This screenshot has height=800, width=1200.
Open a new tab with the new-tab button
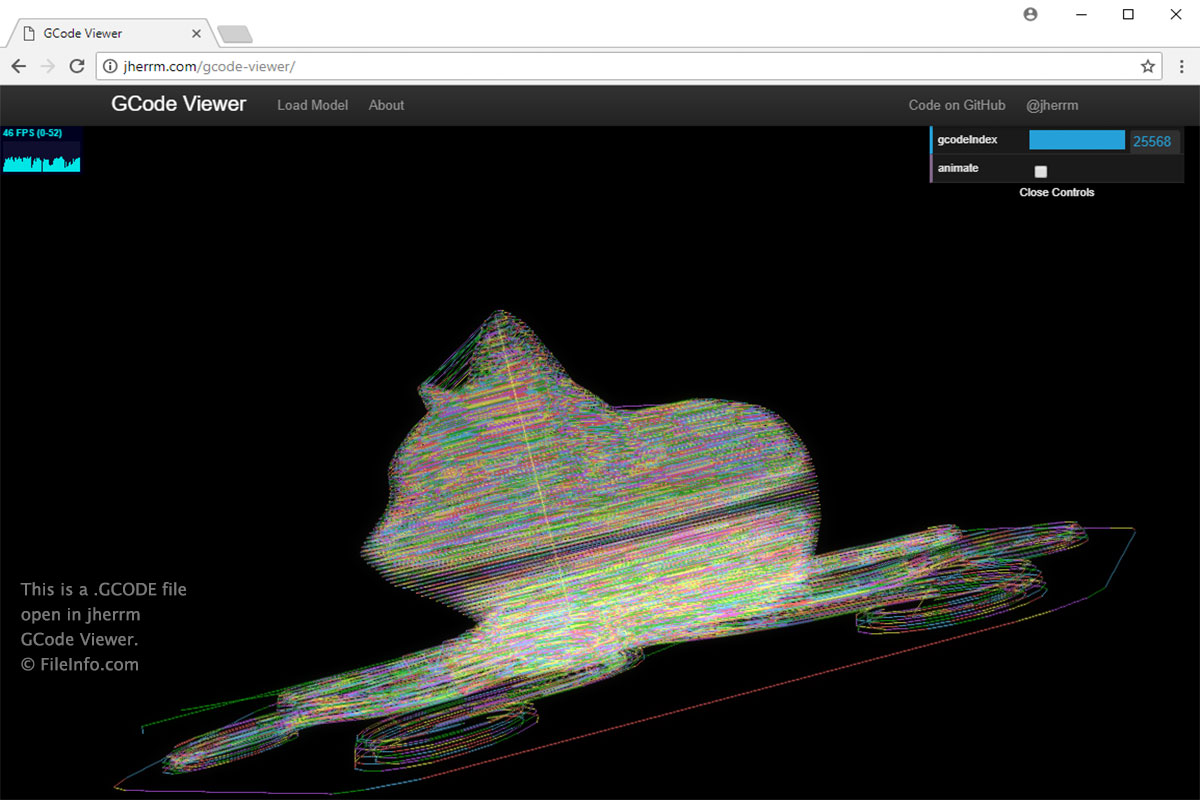[235, 34]
